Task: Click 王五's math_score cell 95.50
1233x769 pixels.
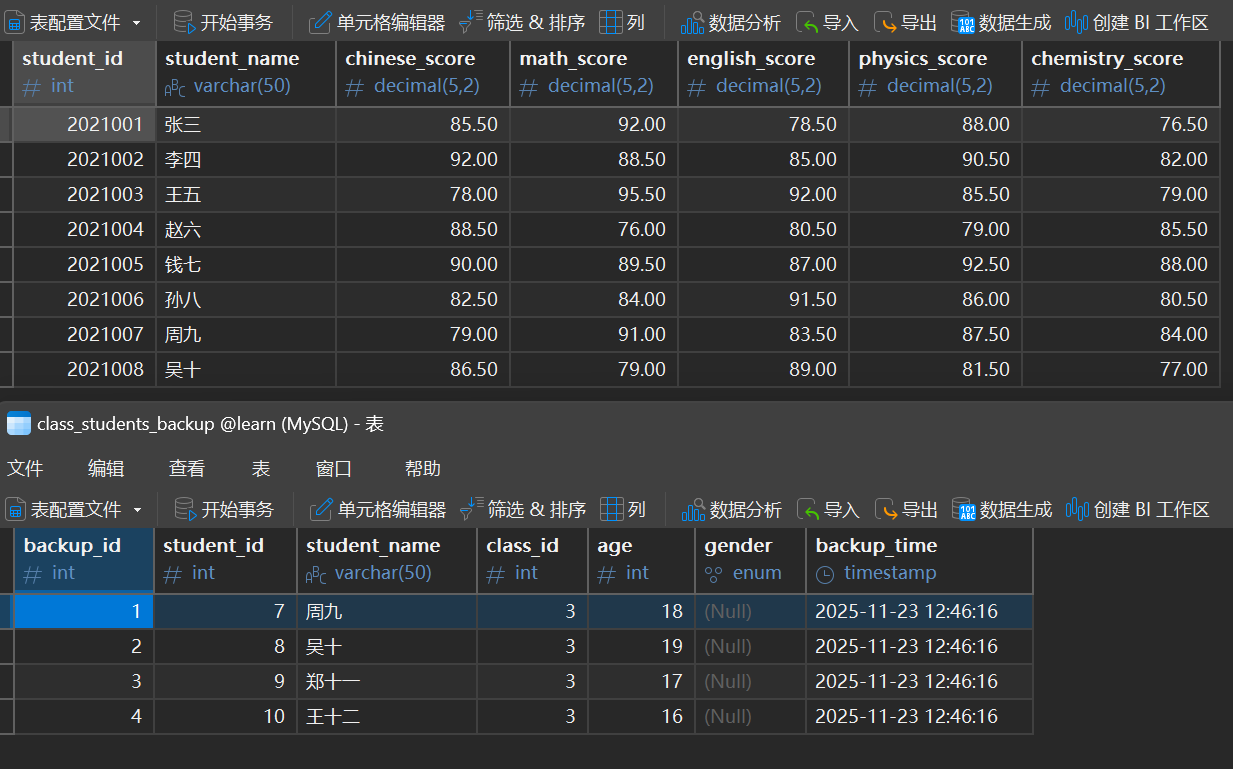Action: point(594,195)
